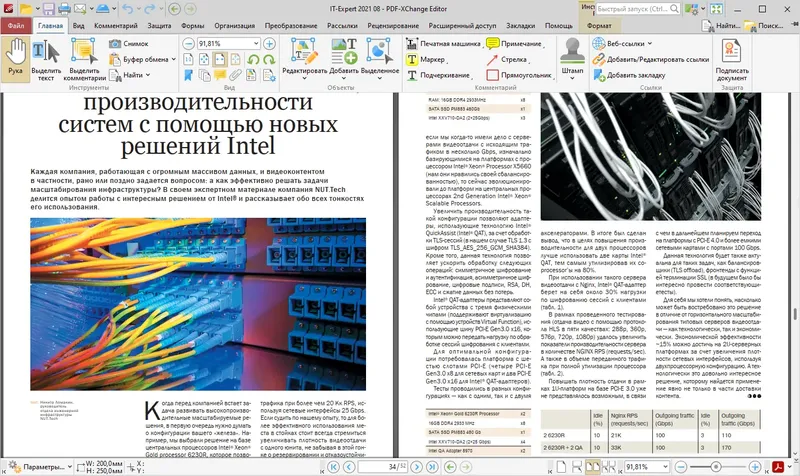This screenshot has width=800, height=476.
Task: Switch to the Закладки ribbon tab
Action: [x=520, y=26]
